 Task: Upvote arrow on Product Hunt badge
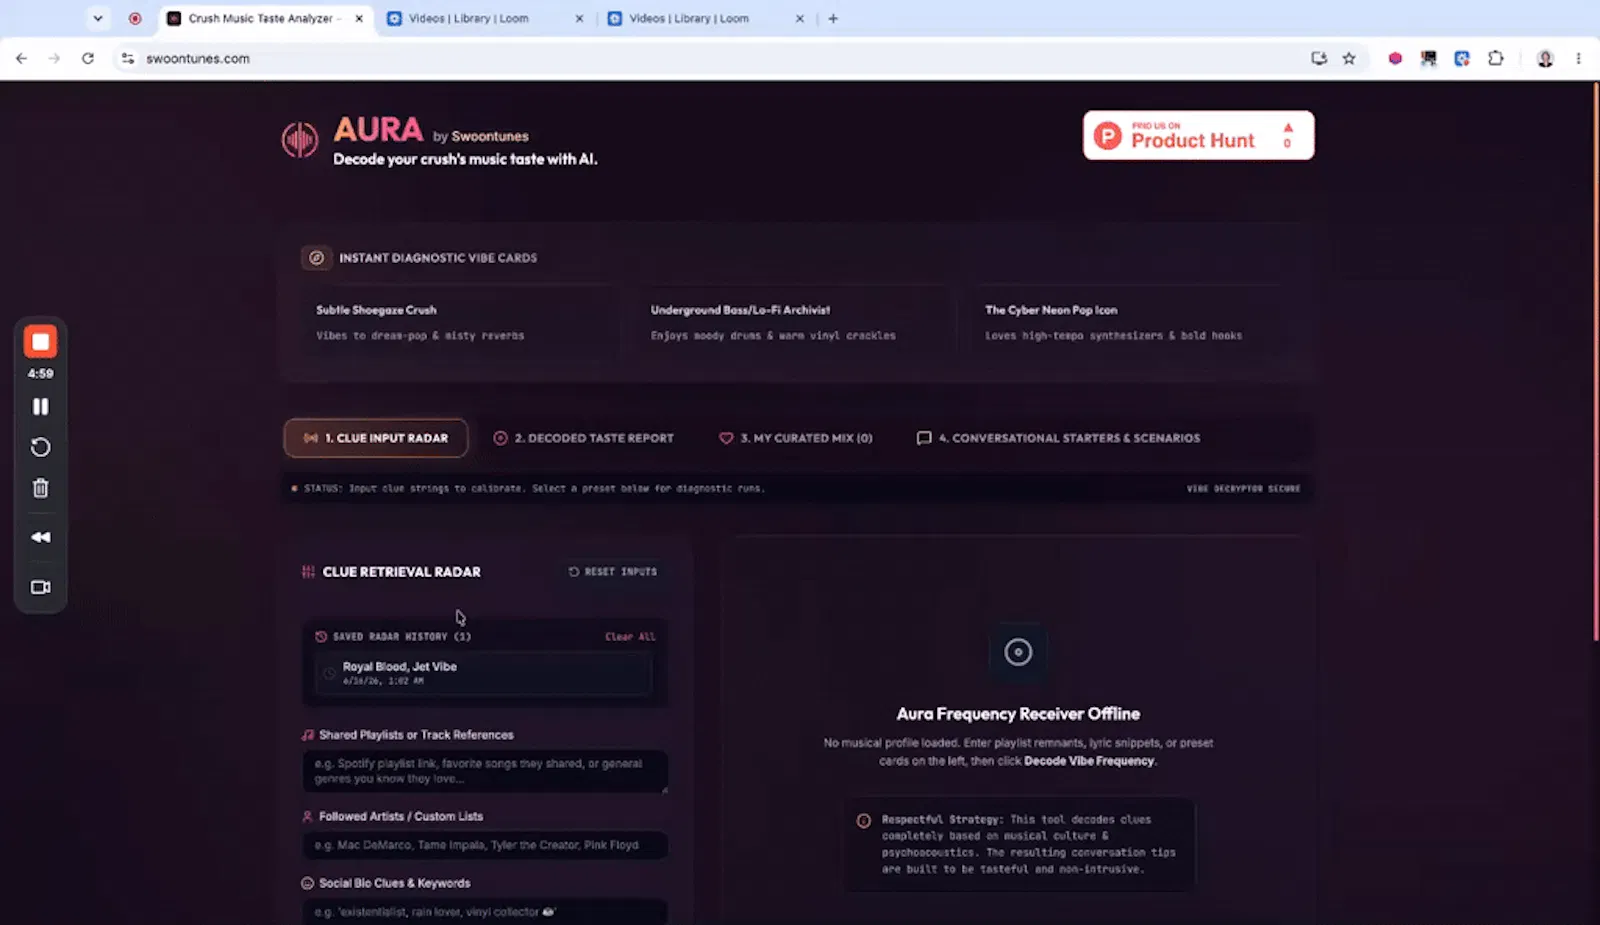tap(1288, 128)
